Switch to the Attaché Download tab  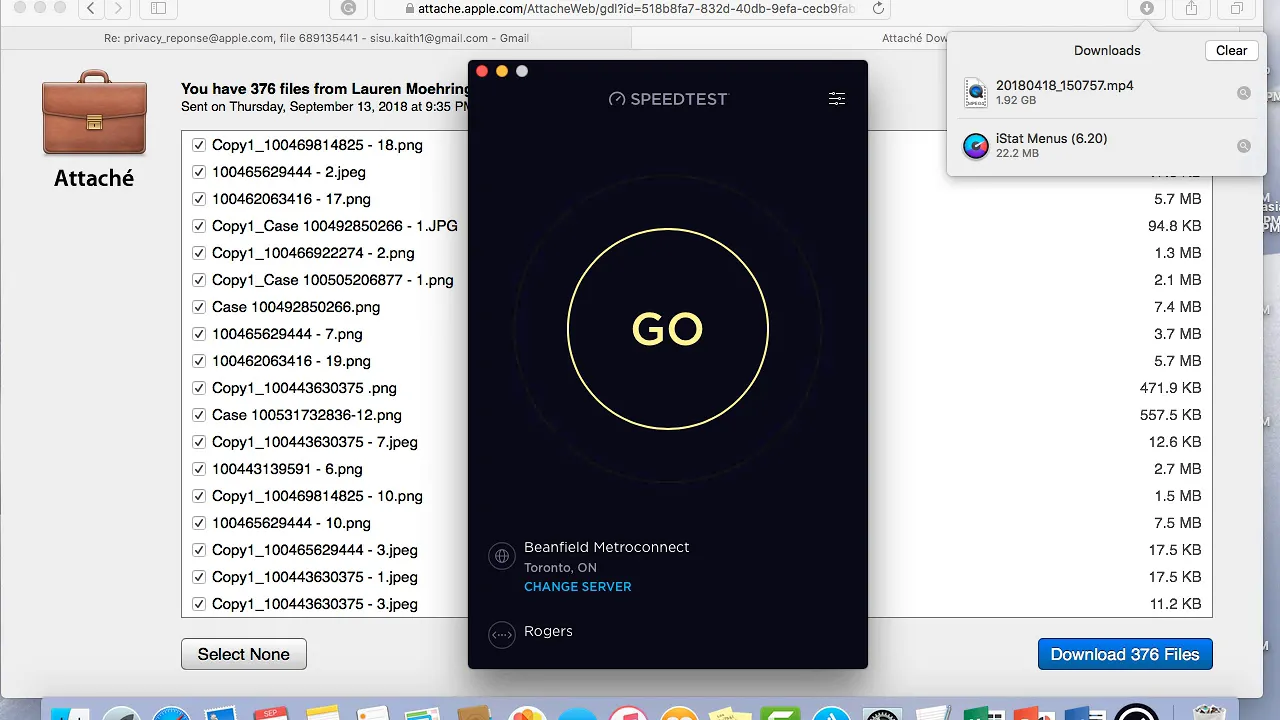tap(915, 38)
